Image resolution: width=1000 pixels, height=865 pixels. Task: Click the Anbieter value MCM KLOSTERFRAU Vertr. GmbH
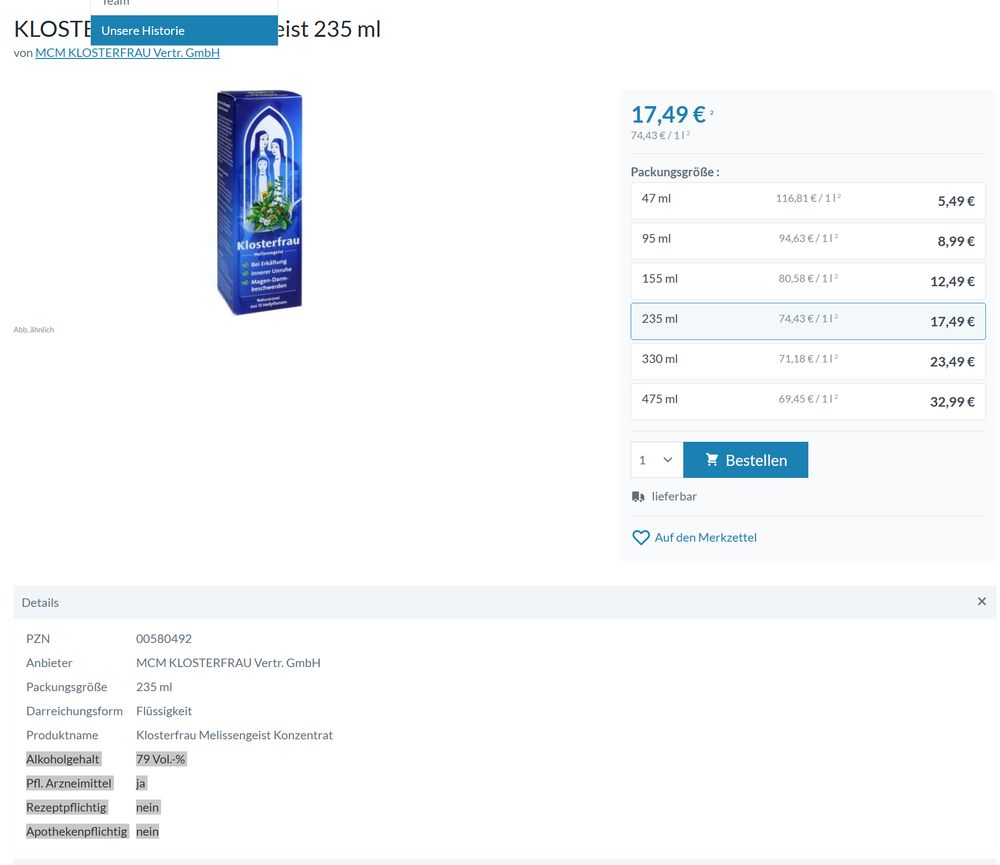pos(228,663)
